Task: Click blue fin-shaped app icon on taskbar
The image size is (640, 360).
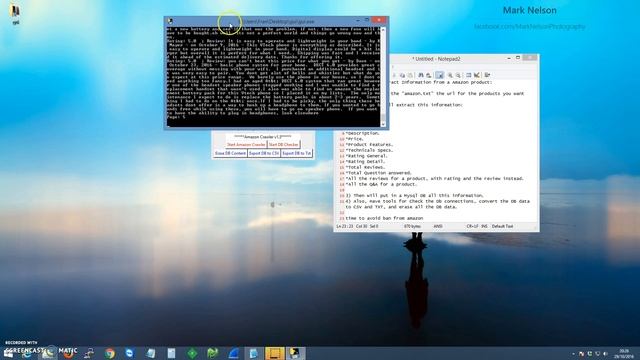Action: point(233,353)
